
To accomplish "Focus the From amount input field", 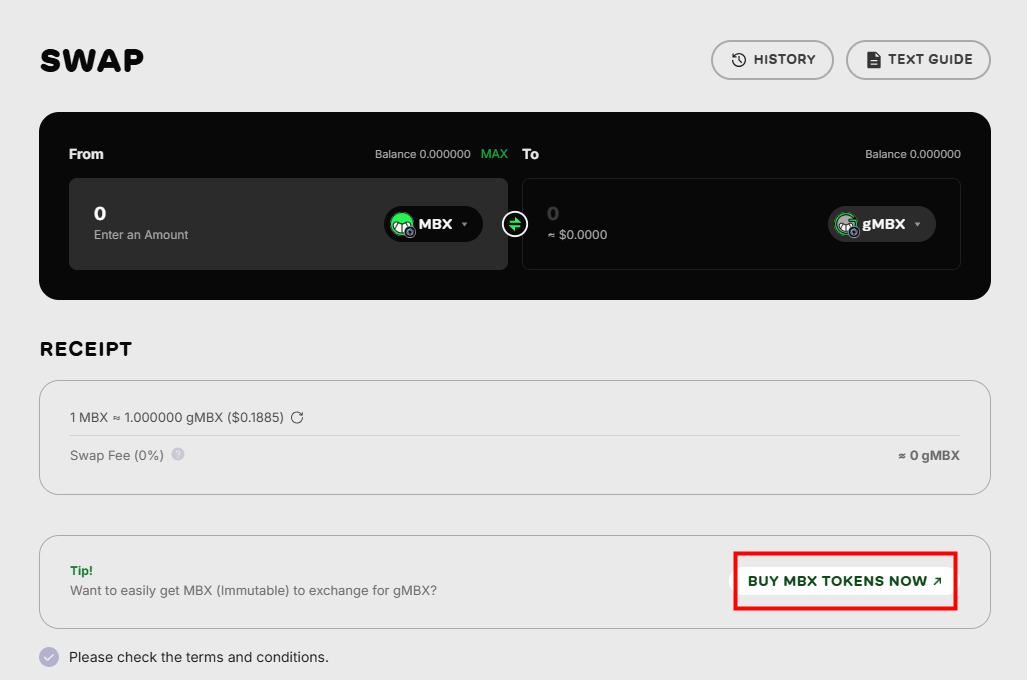I will tap(220, 223).
